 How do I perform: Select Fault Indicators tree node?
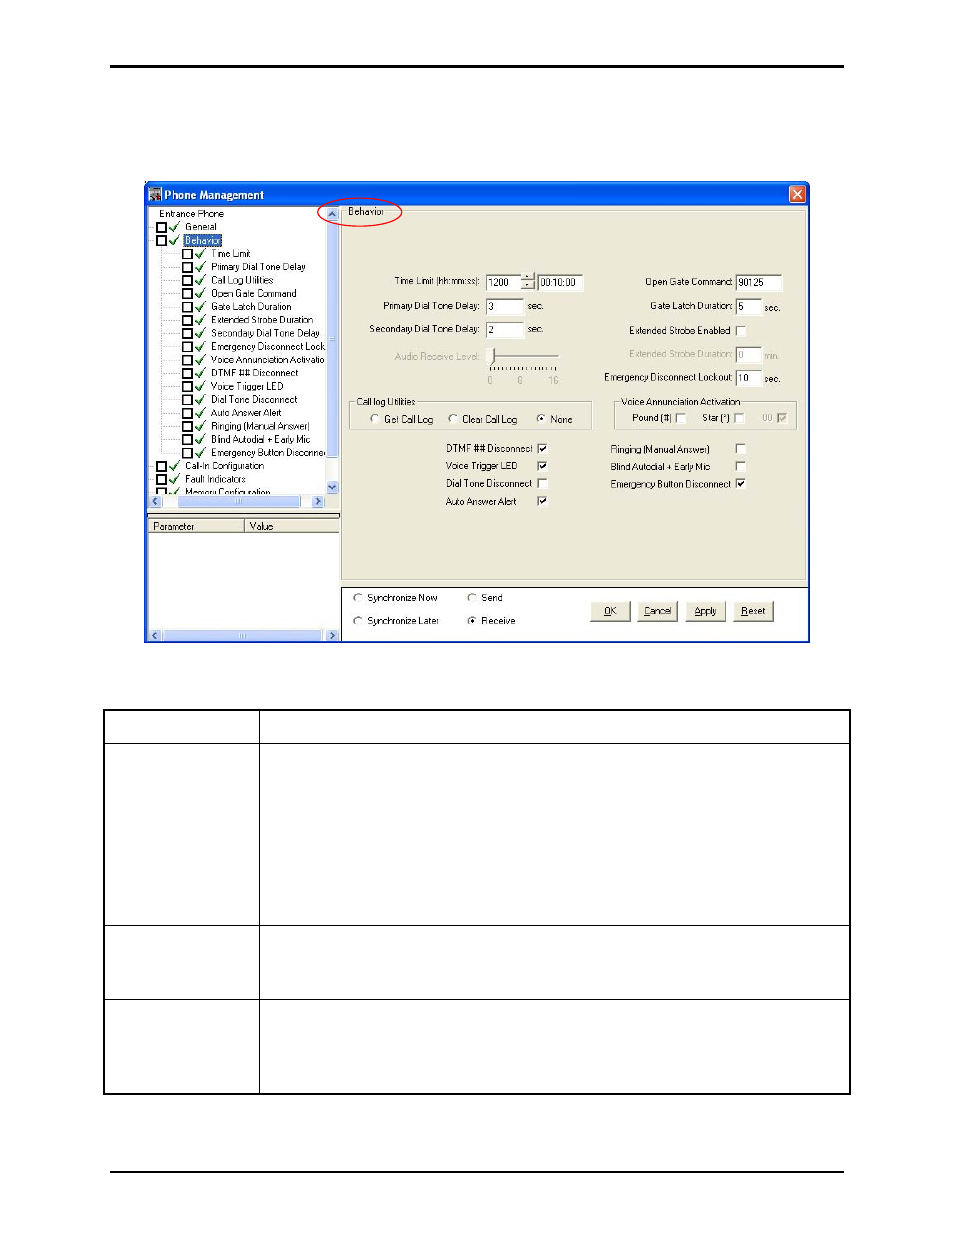coord(215,479)
